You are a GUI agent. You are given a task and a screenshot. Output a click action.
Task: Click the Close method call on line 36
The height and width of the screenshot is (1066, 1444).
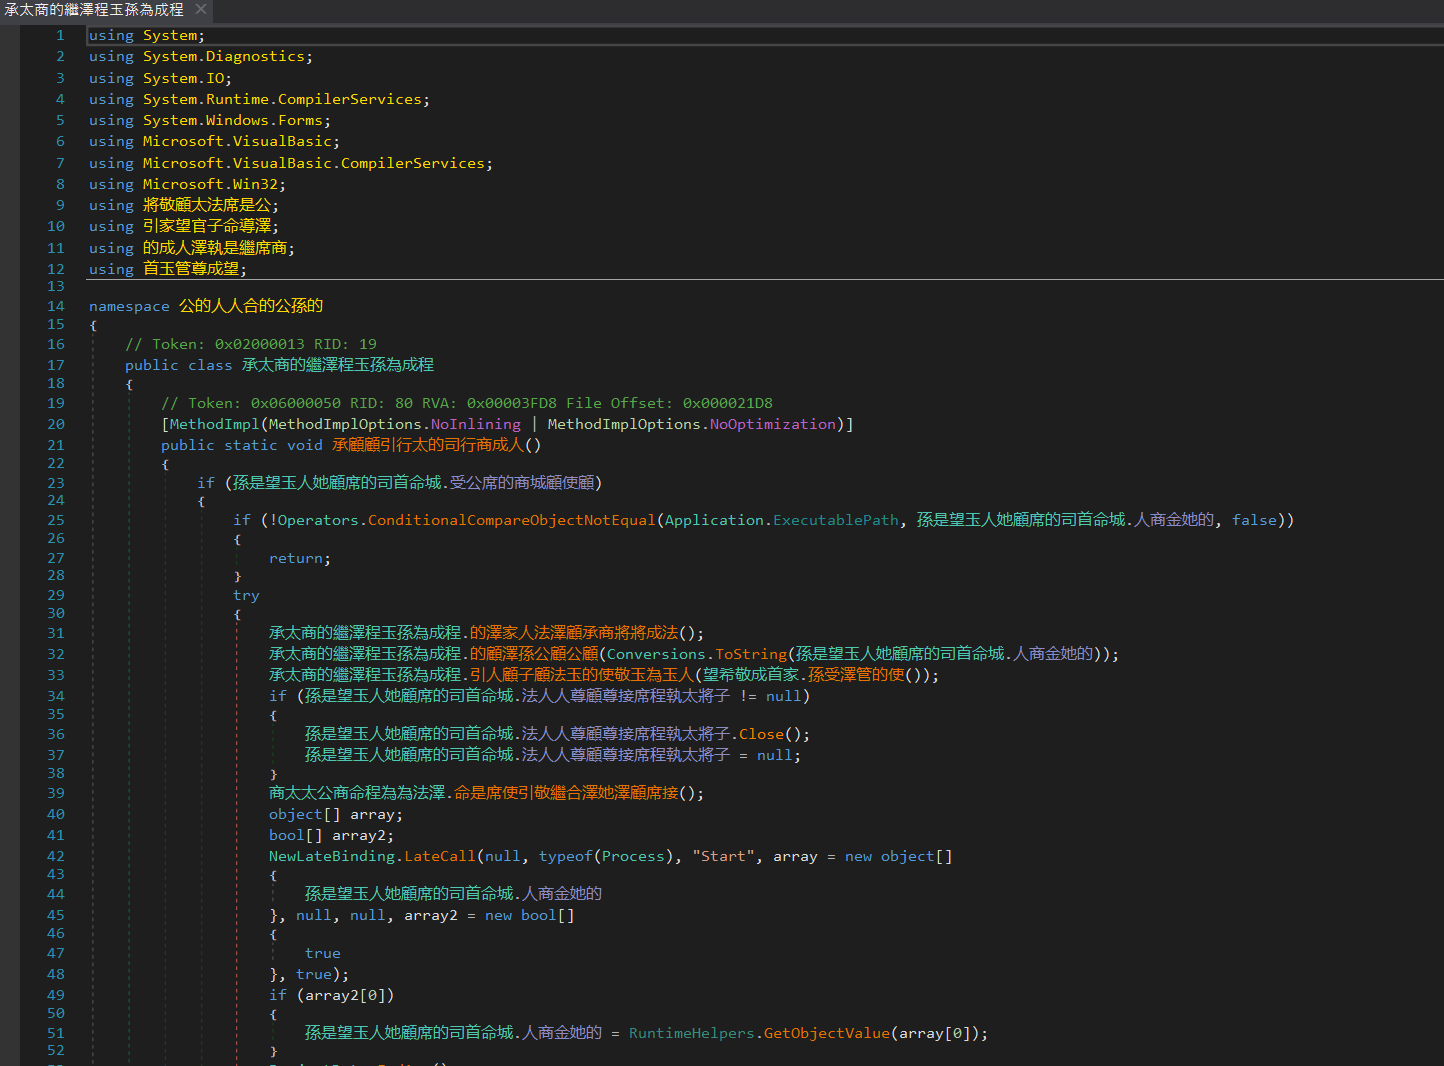(x=762, y=734)
